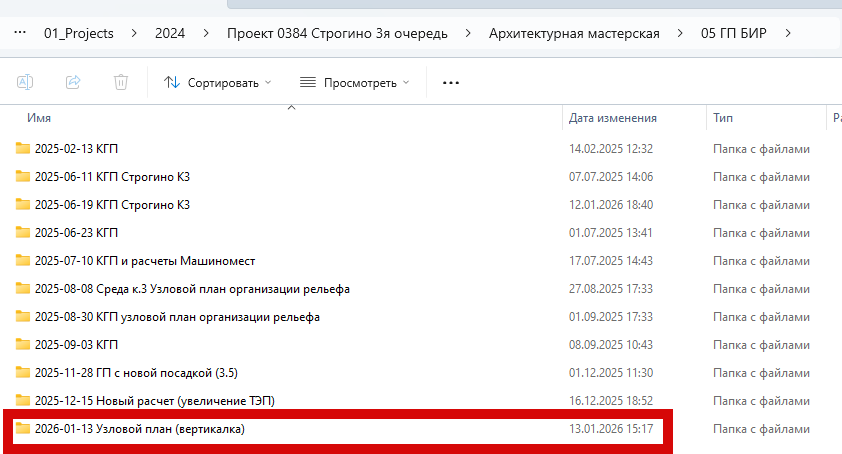Select folder 2025-08-30 КГП узловой план
The image size is (842, 454).
tap(177, 317)
